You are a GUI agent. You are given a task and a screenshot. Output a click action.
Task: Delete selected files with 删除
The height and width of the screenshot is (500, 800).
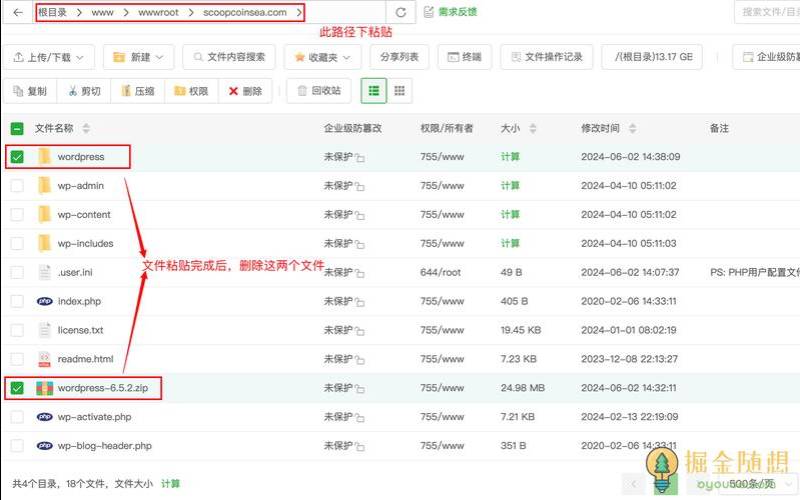(245, 91)
